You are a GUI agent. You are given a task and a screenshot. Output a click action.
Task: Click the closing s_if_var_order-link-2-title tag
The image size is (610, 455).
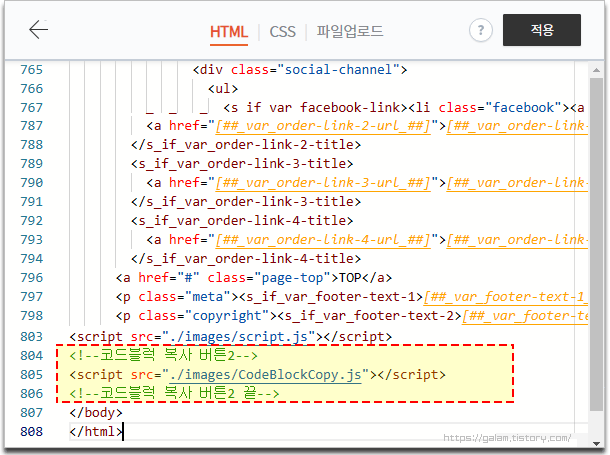click(246, 145)
